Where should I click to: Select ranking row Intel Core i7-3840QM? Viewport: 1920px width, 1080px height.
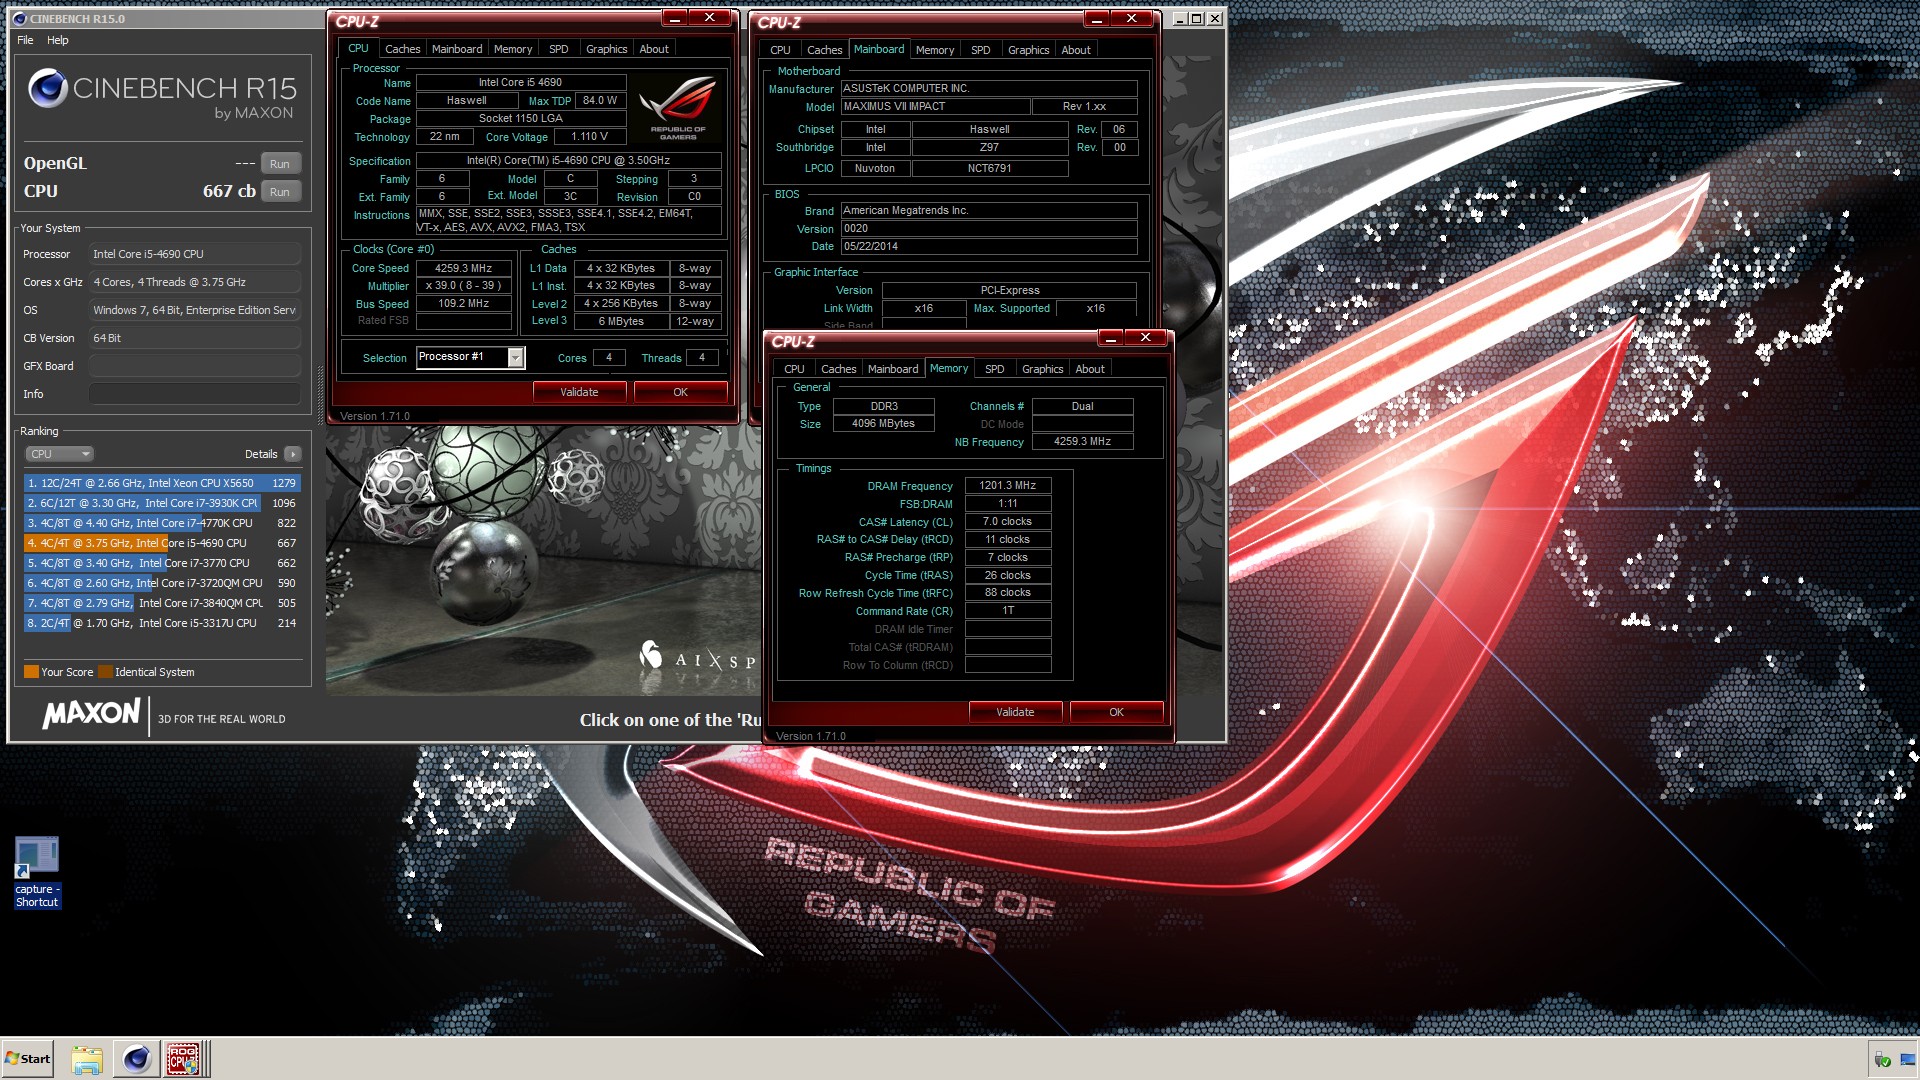[x=162, y=603]
